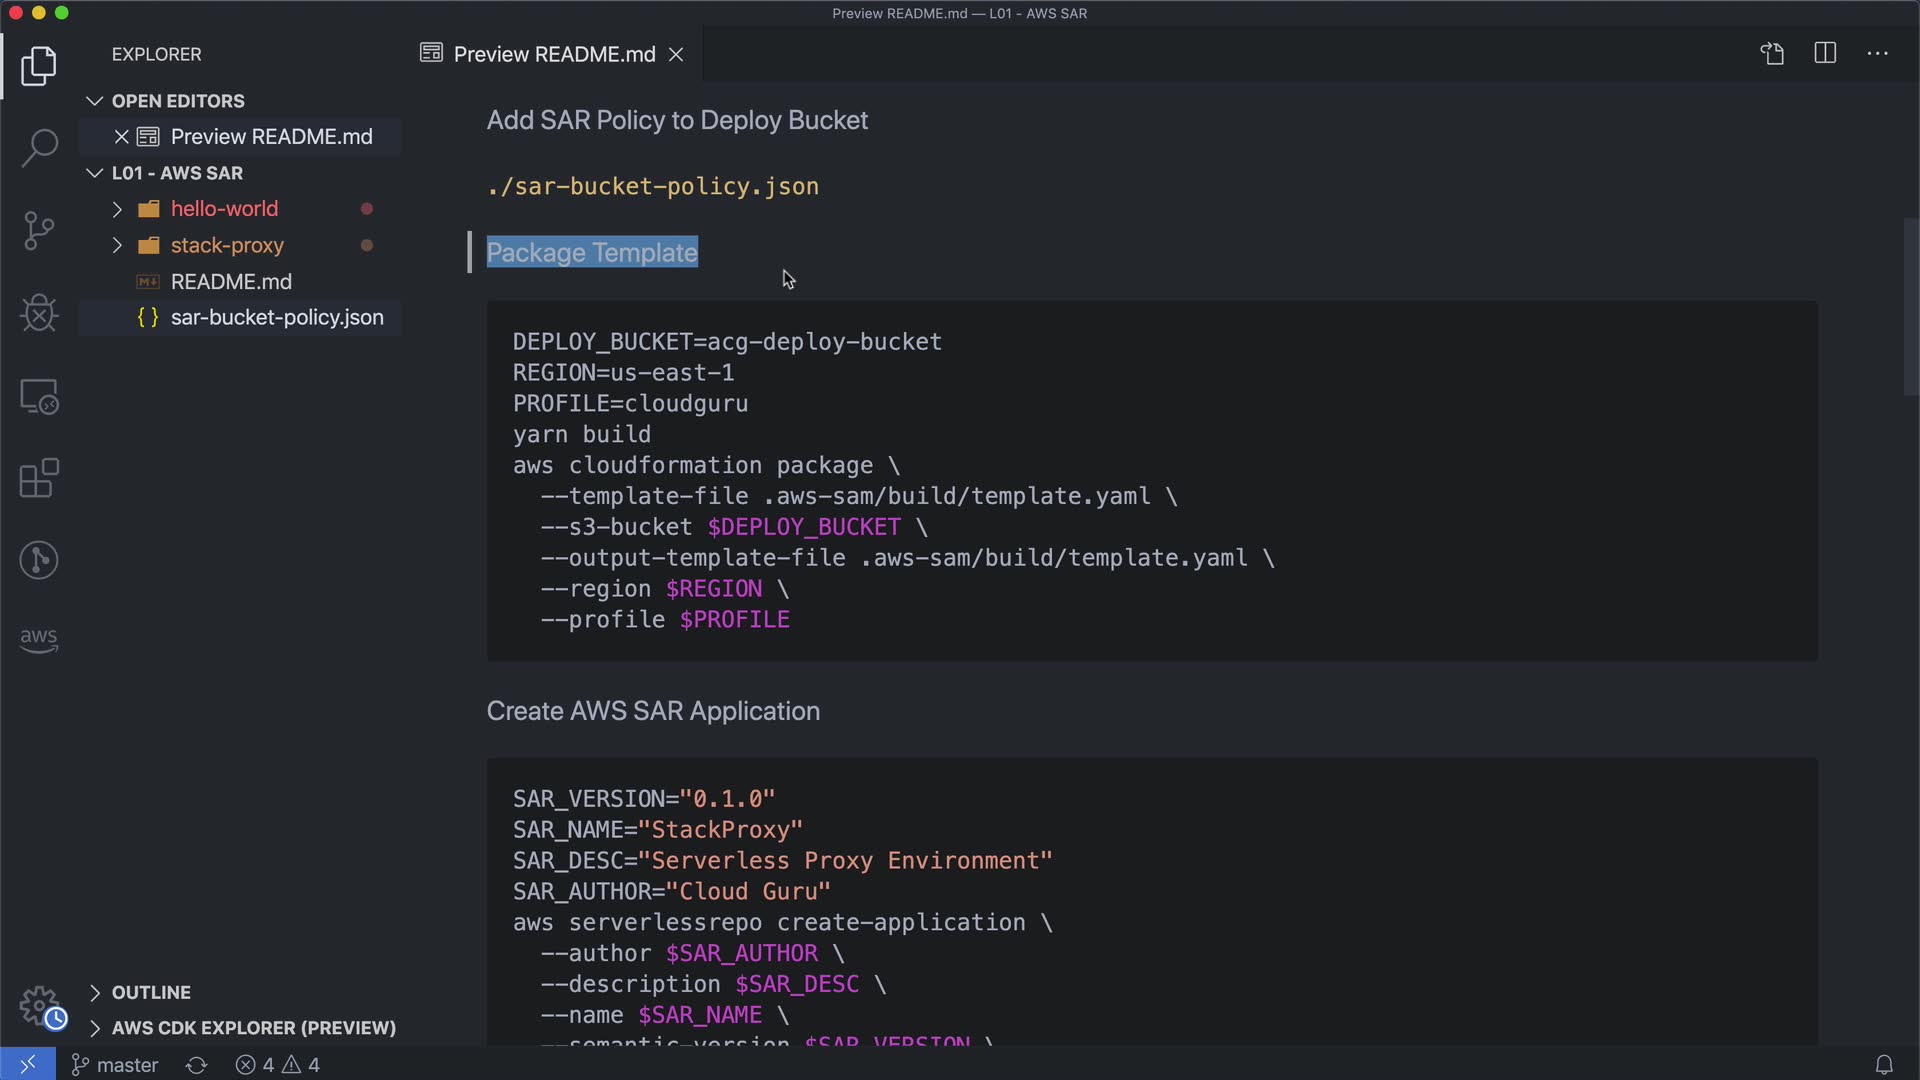Screen dimensions: 1920x1080
Task: Open the Remote Explorer view
Action: [39, 397]
